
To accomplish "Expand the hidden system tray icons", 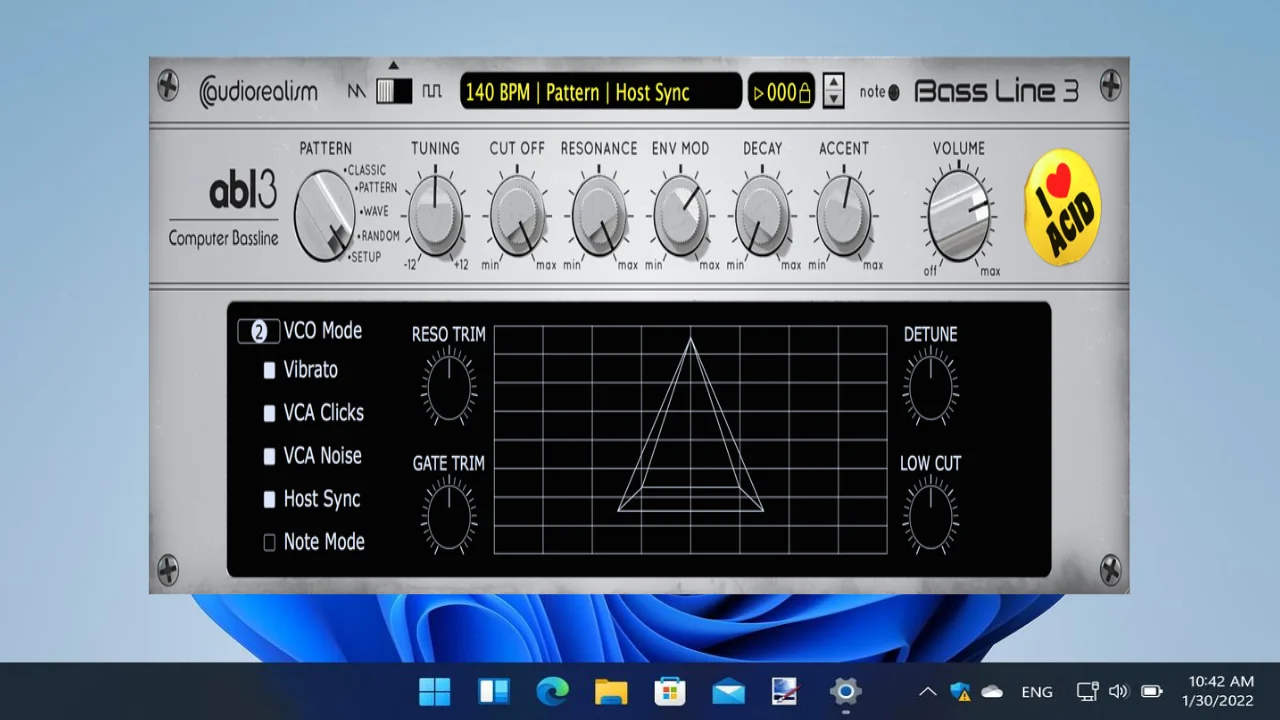I will coord(927,691).
